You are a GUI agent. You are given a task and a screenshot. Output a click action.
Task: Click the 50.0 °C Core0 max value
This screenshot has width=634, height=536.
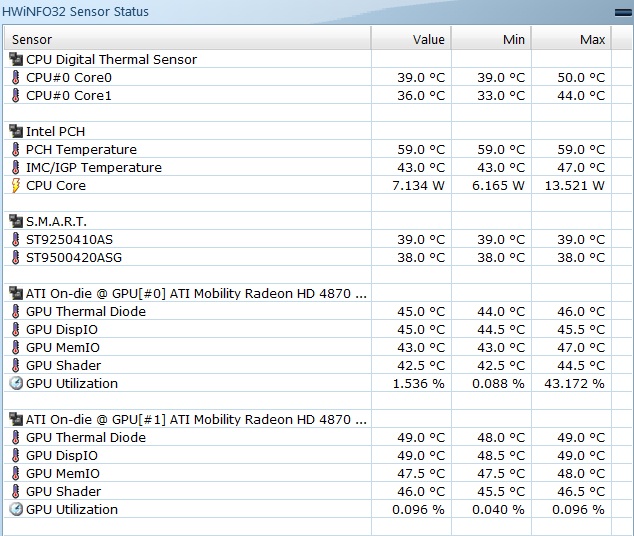[581, 77]
